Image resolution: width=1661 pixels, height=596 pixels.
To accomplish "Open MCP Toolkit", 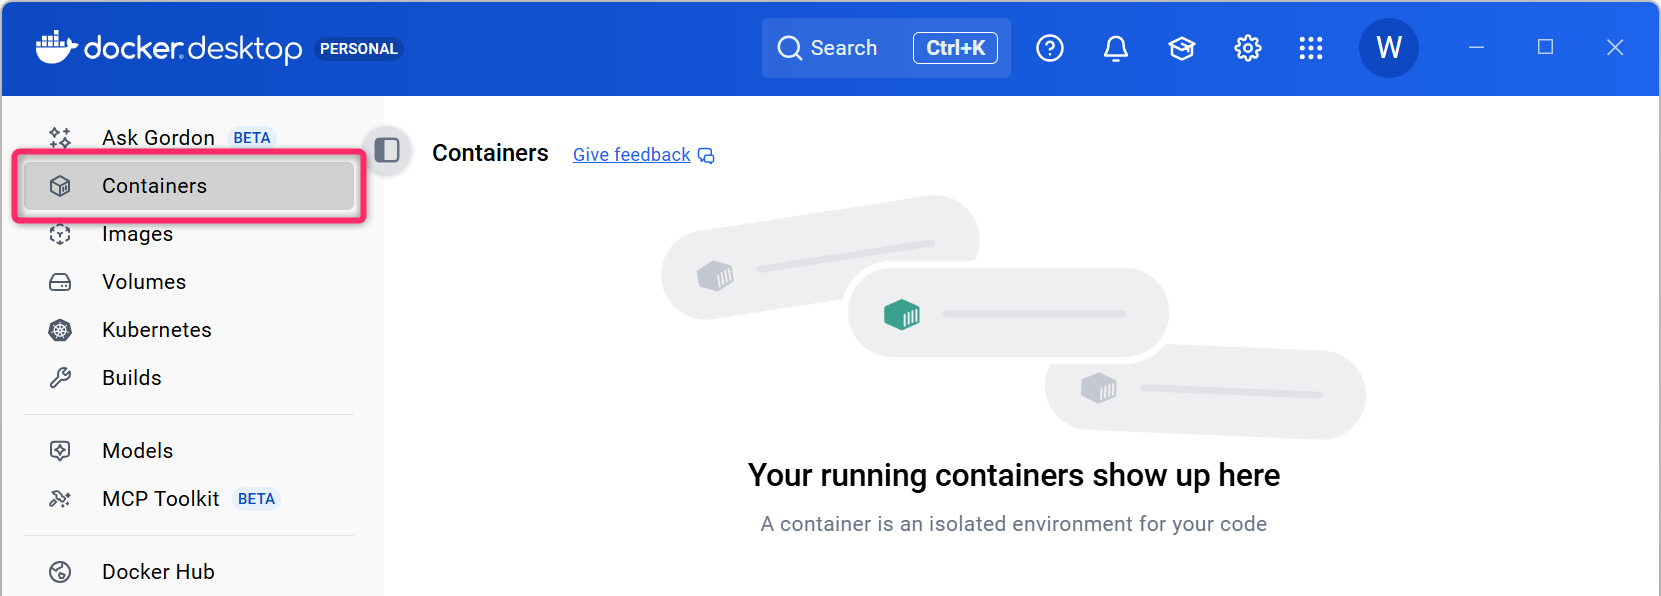I will click(x=160, y=499).
